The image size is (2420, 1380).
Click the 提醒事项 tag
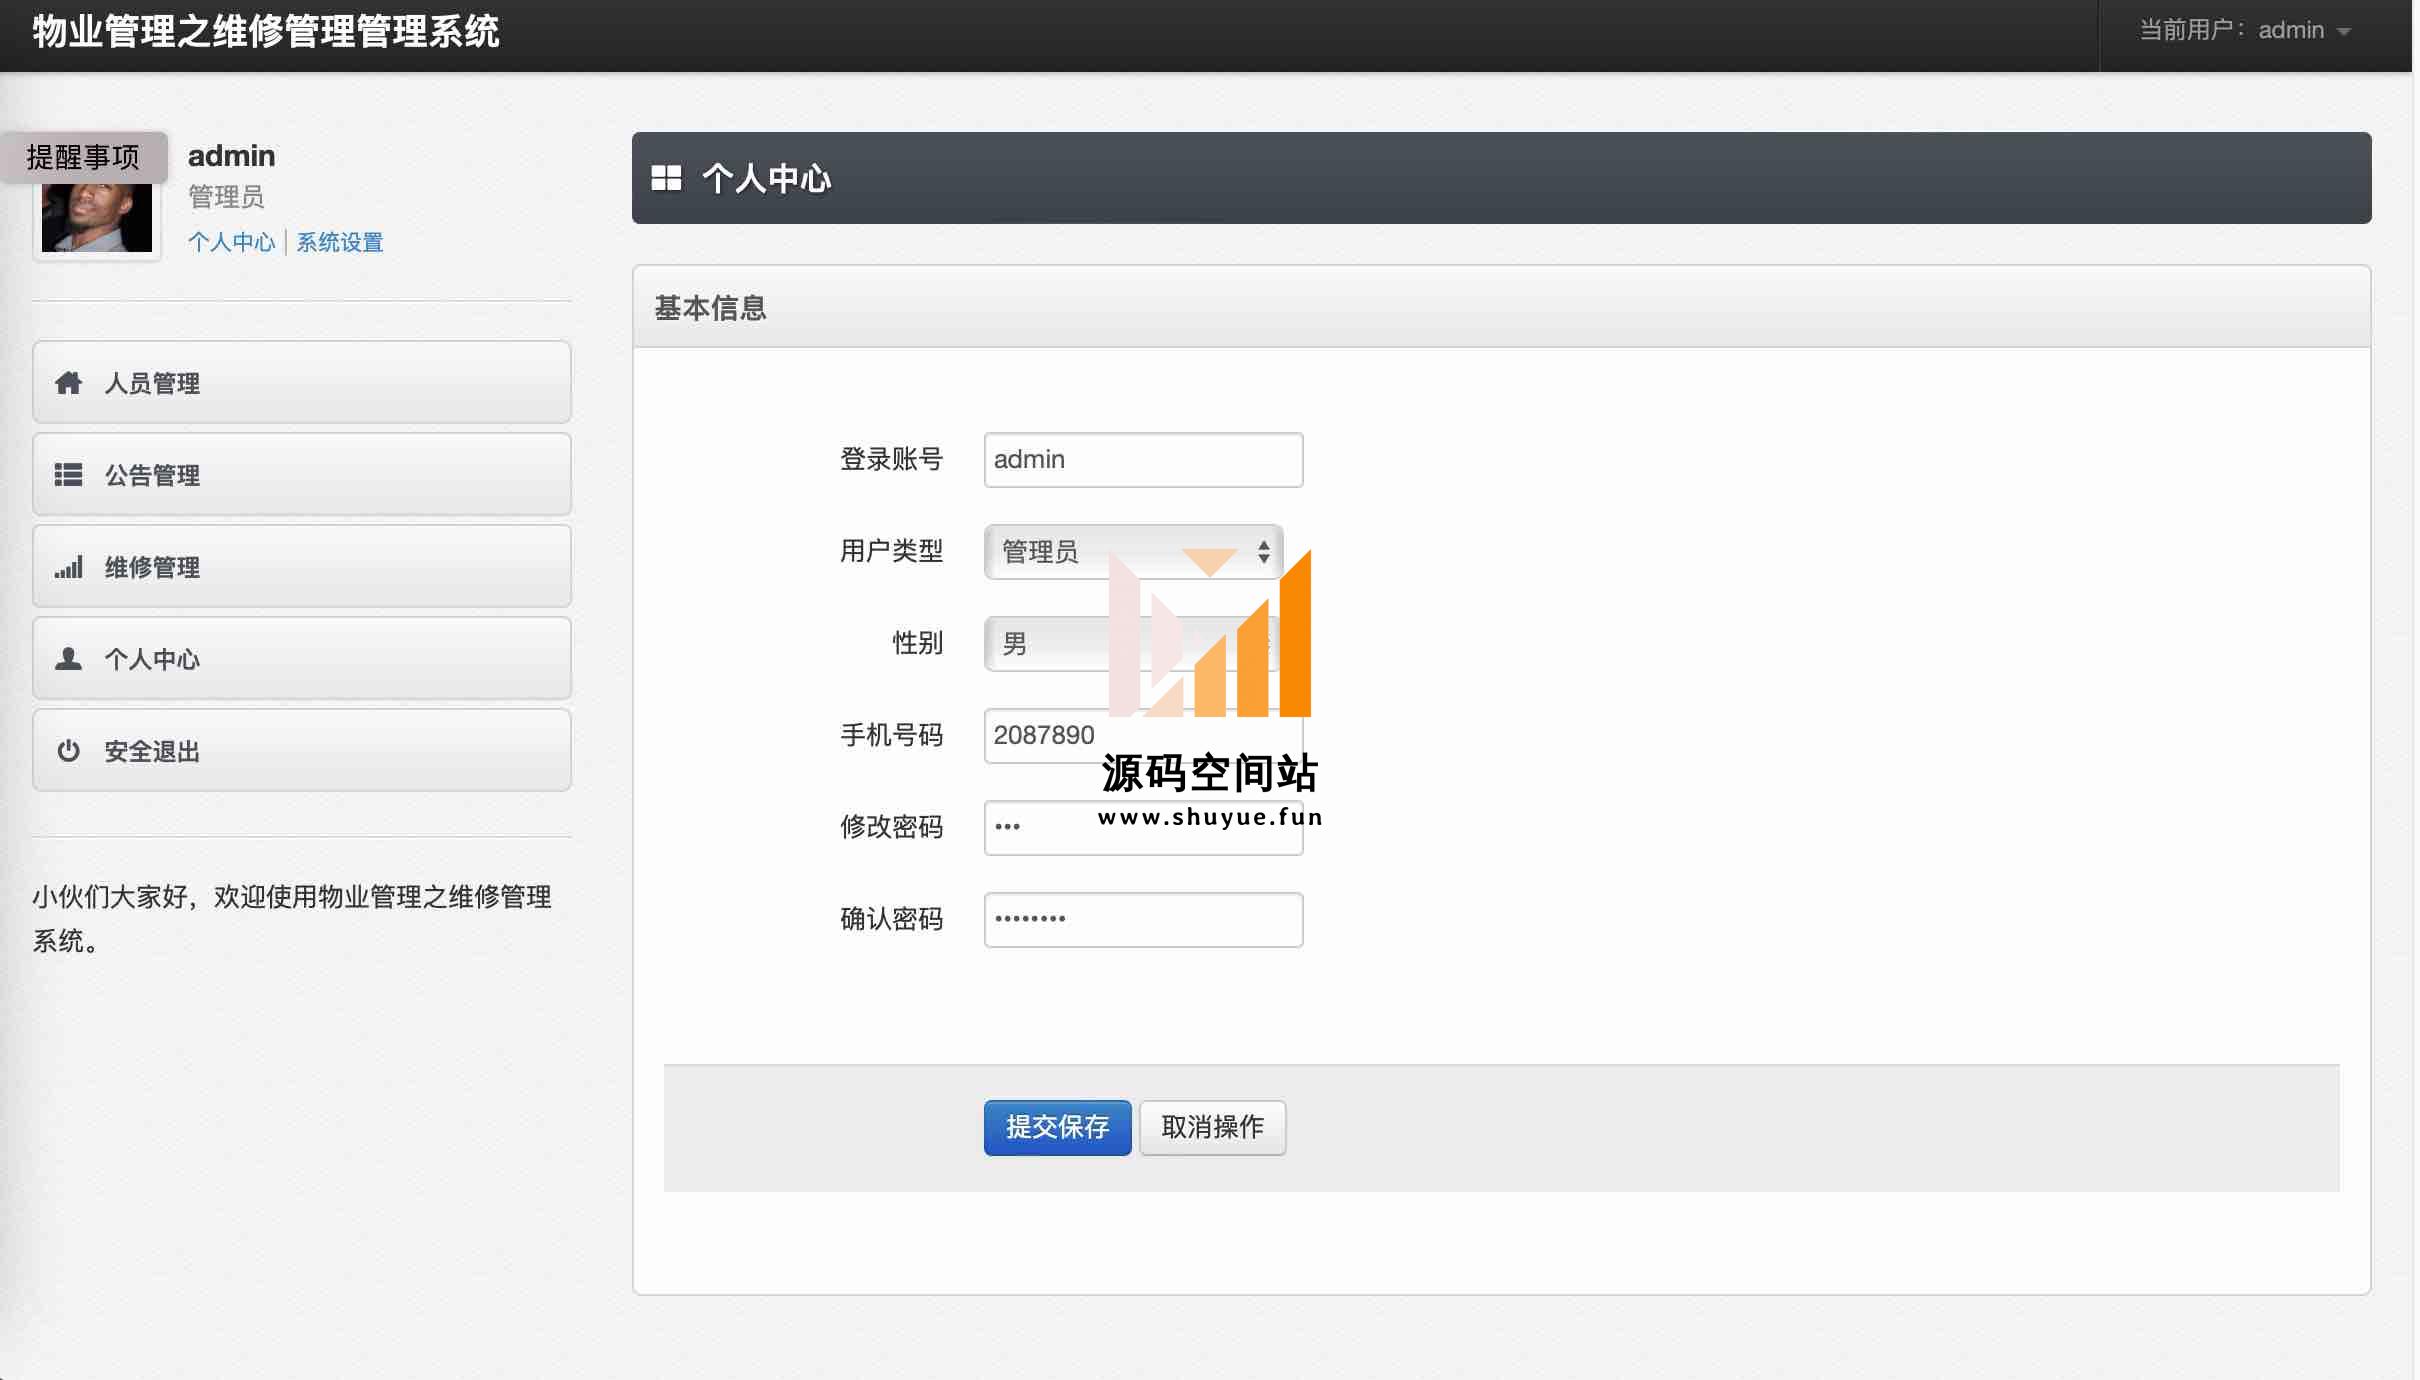(83, 157)
